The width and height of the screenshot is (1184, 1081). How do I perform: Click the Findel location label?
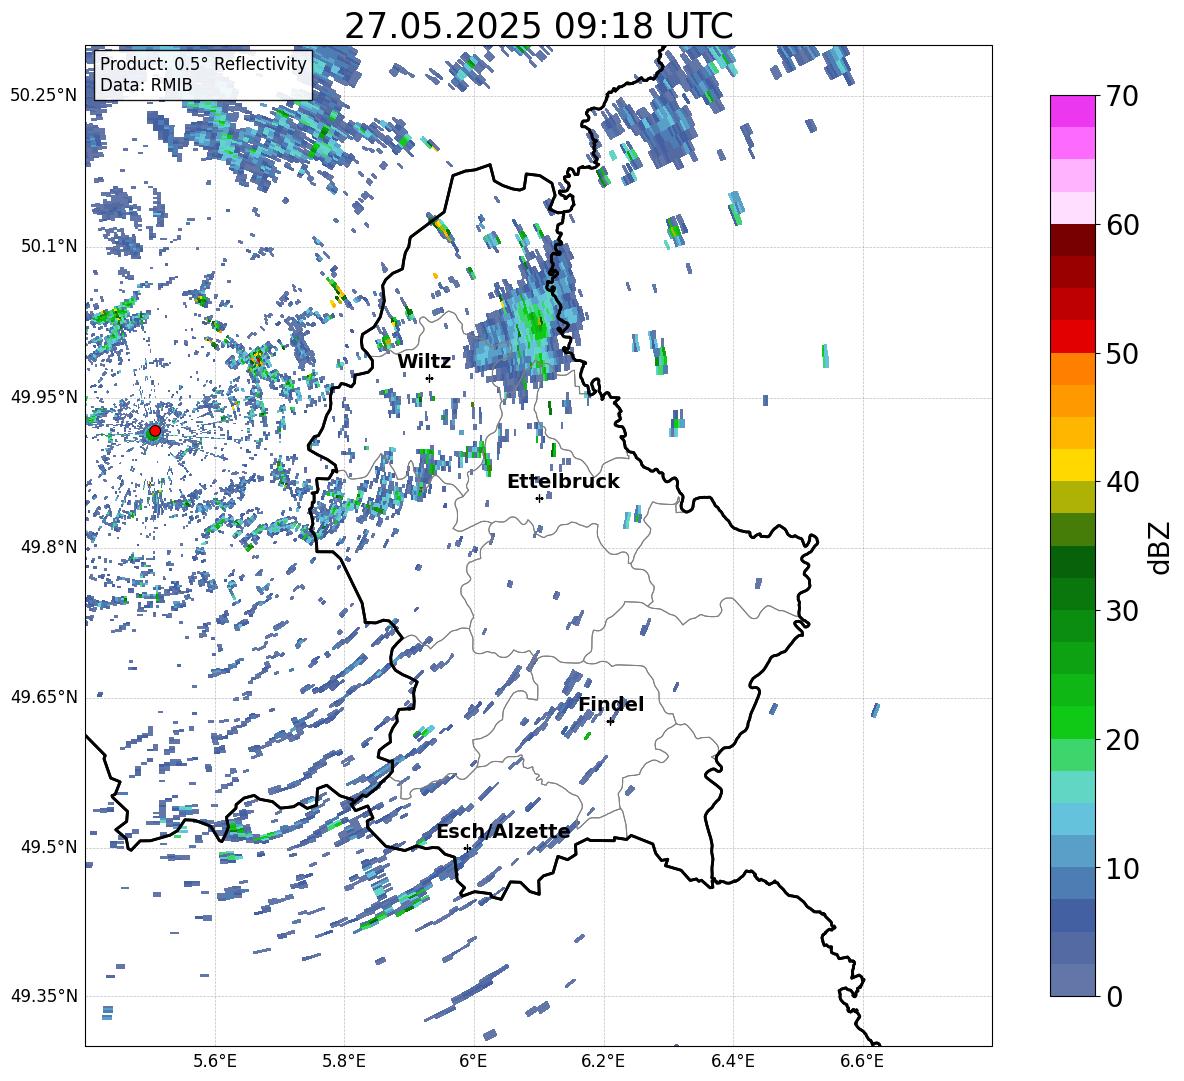611,704
